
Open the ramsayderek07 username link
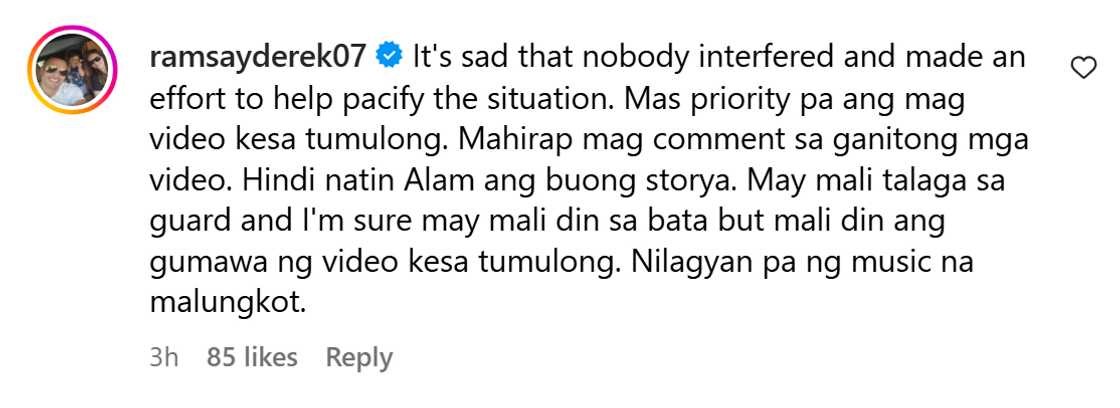pos(258,56)
